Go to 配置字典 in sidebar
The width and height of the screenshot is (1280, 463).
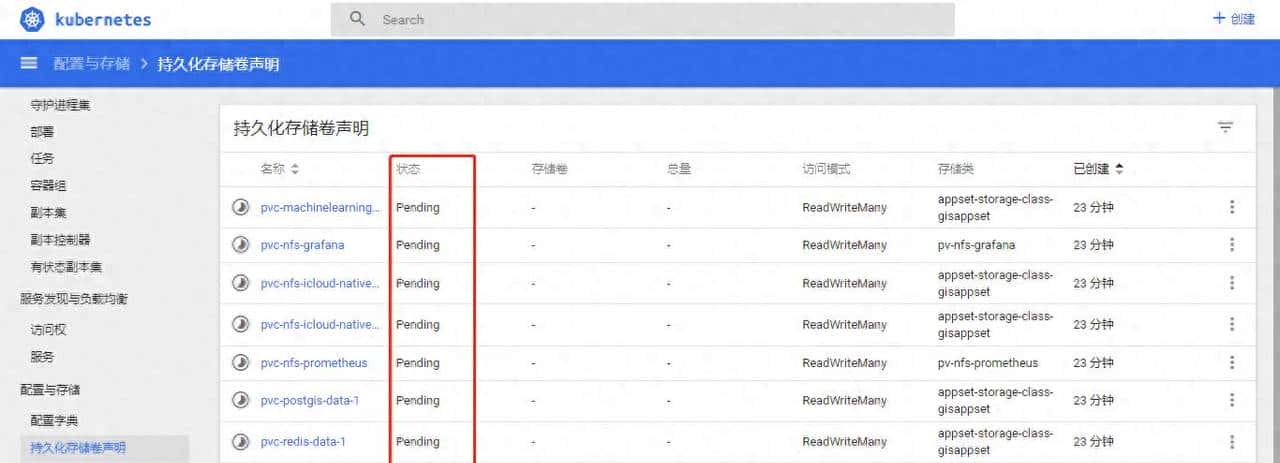[55, 420]
